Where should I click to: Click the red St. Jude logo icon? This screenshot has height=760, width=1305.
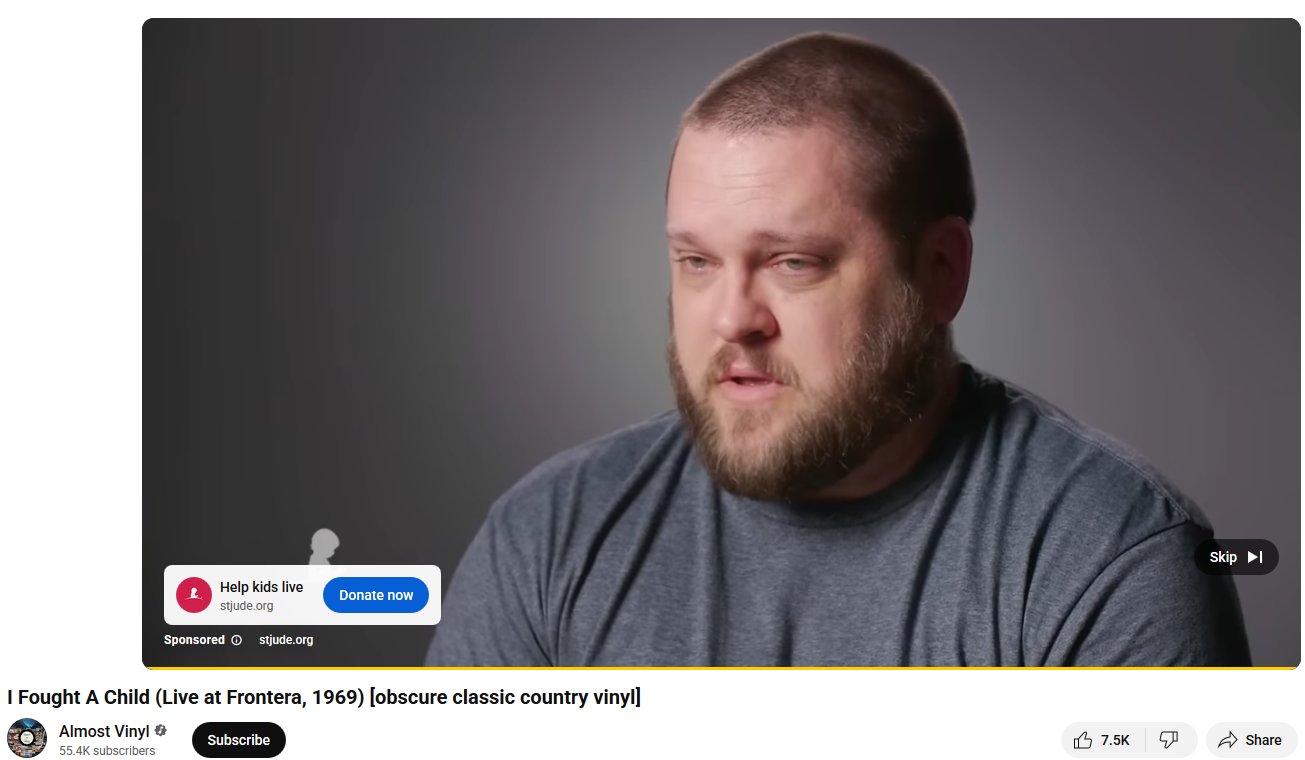pos(194,595)
